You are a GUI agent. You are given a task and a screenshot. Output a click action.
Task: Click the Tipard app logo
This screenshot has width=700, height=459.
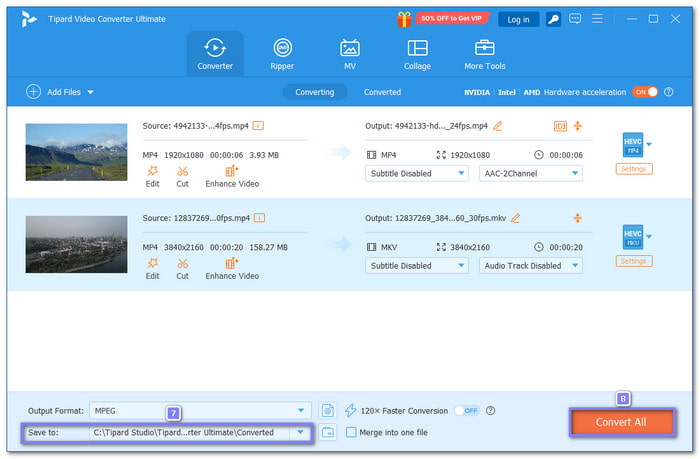click(29, 19)
